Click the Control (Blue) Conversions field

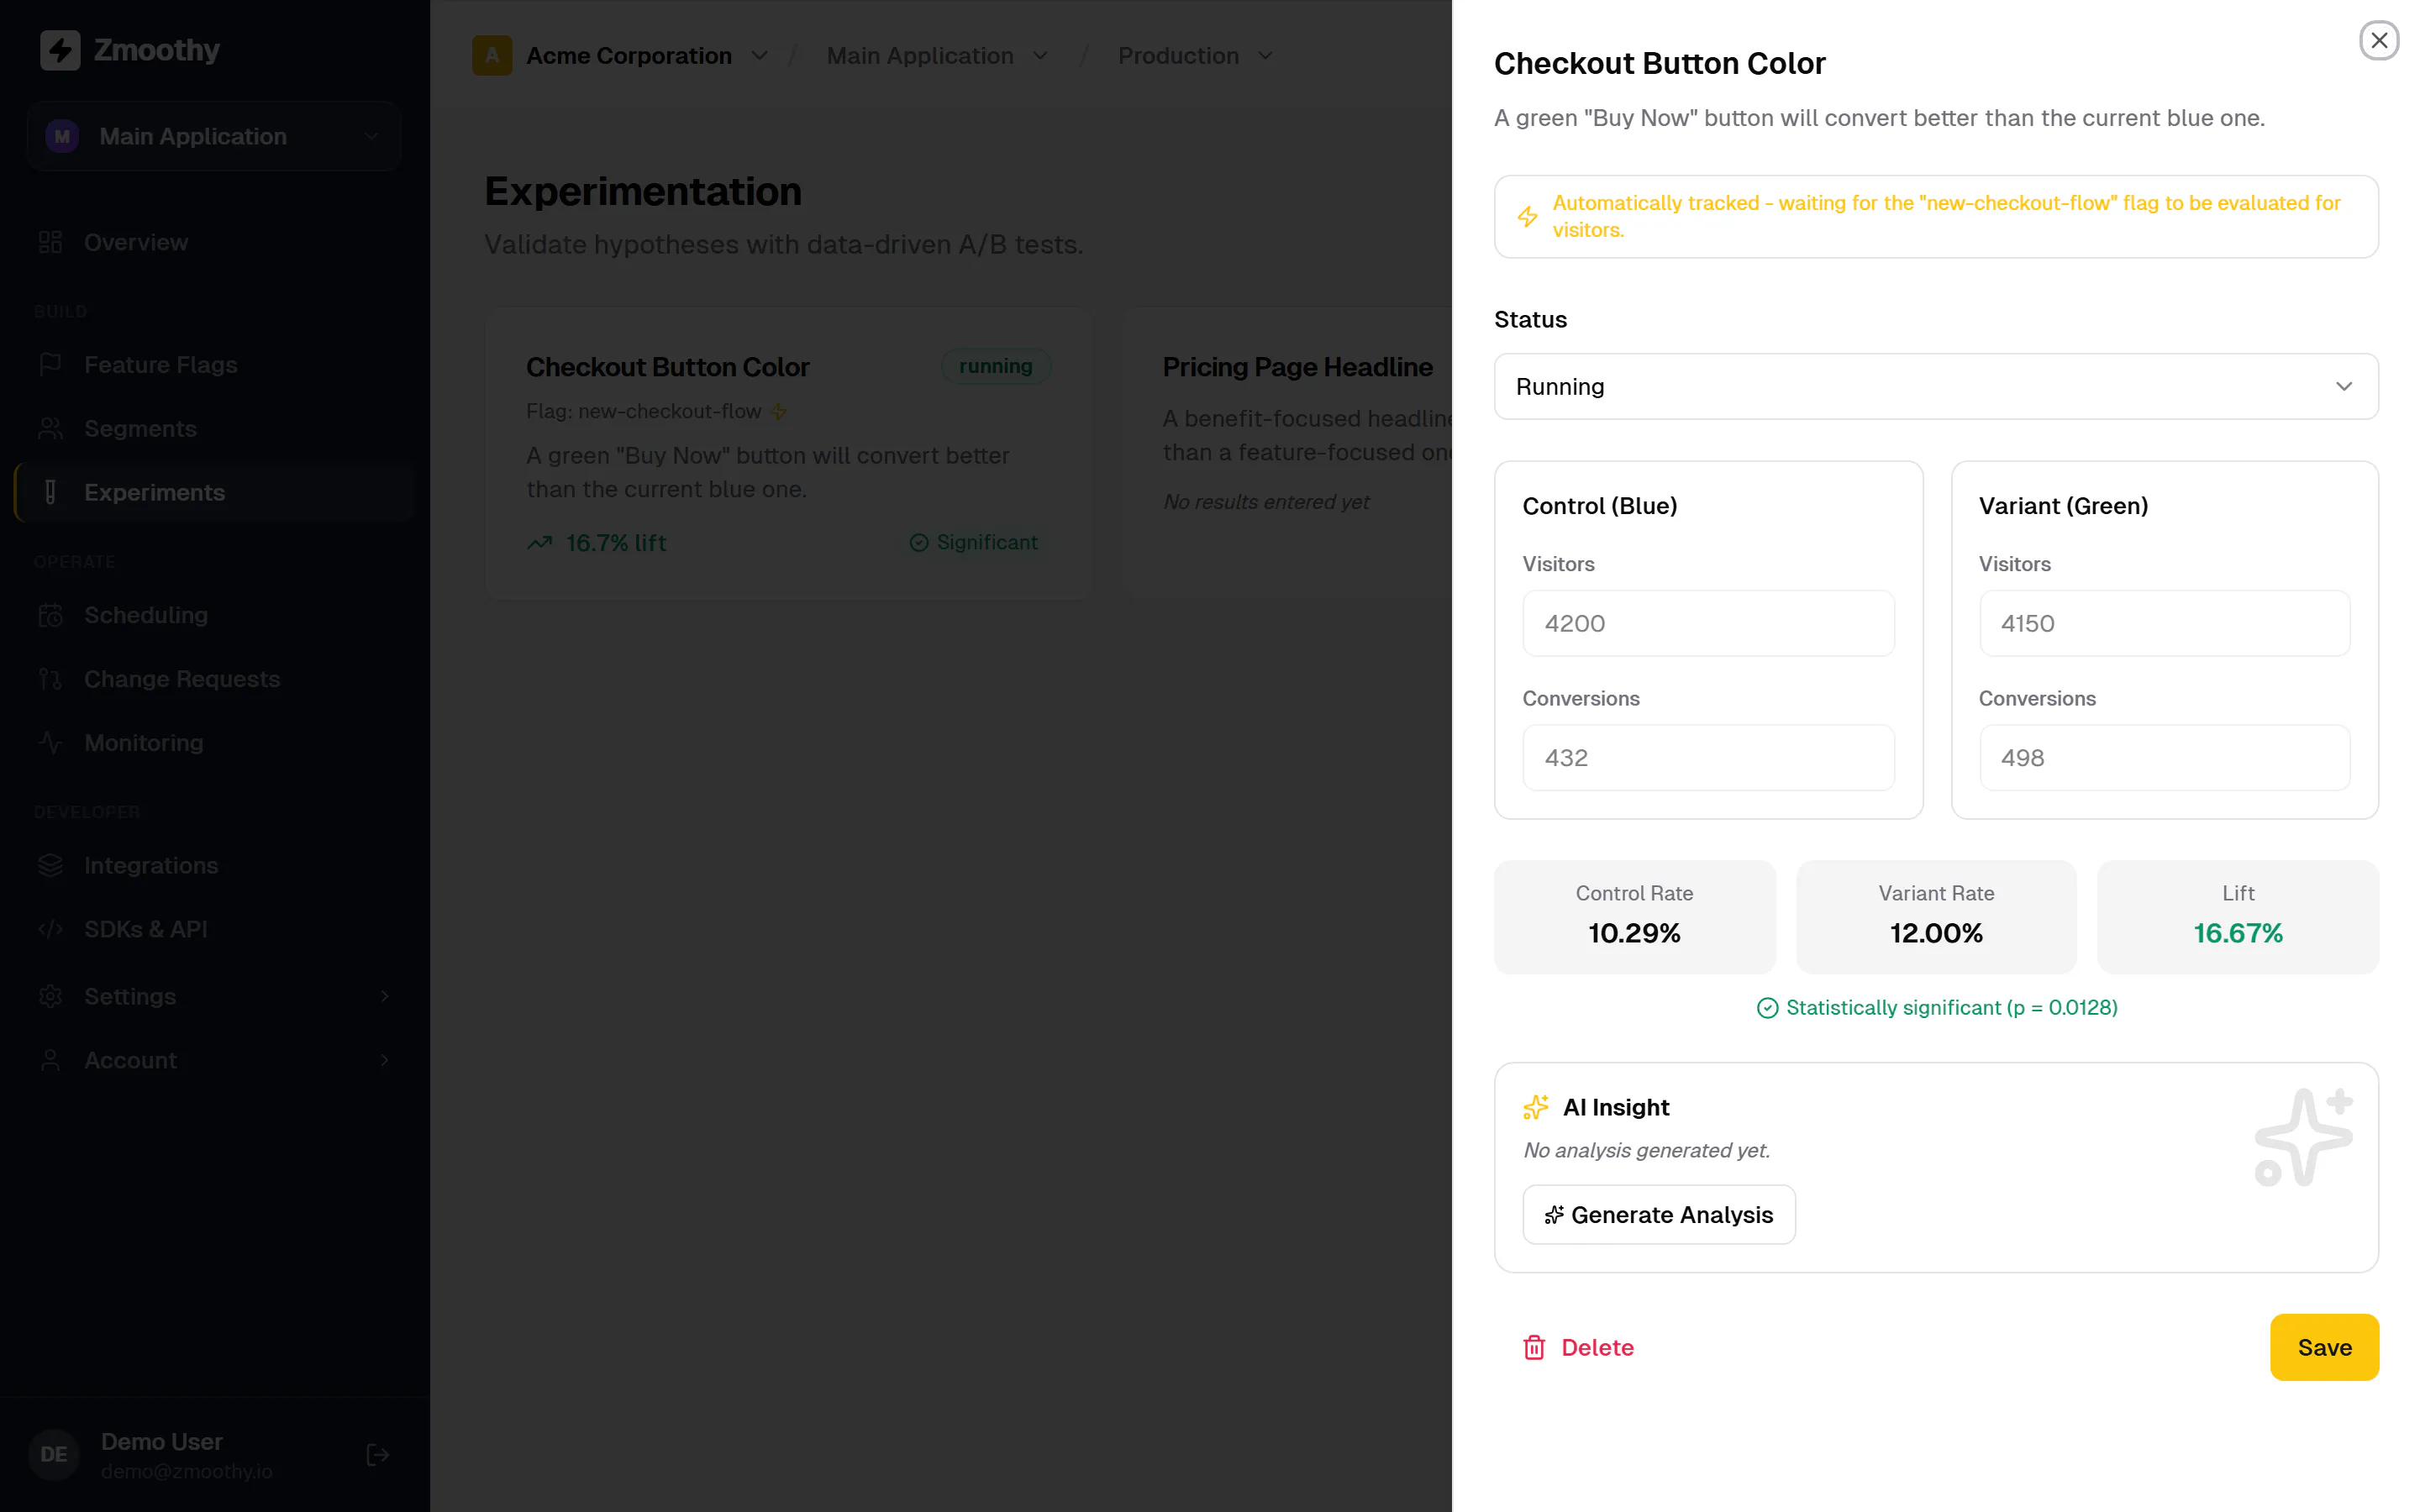(x=1707, y=758)
